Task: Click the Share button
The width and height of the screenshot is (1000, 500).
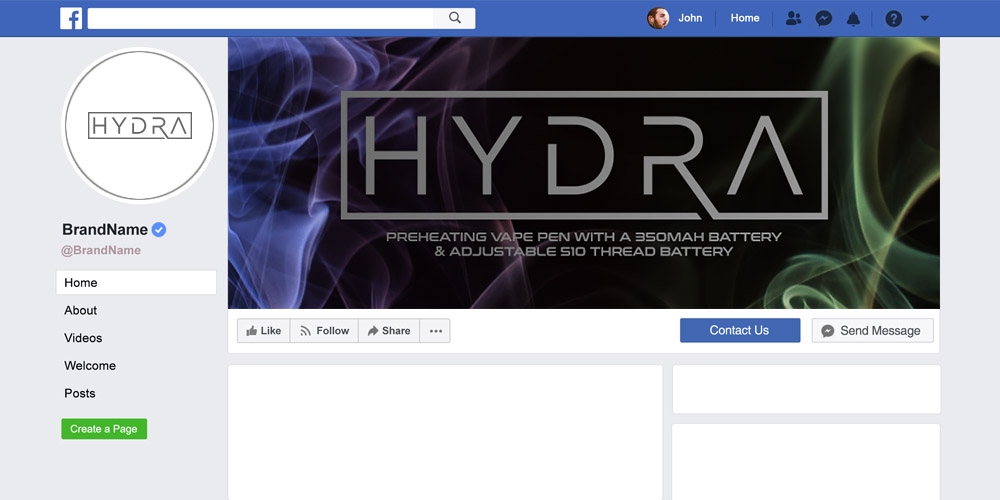Action: pyautogui.click(x=389, y=331)
